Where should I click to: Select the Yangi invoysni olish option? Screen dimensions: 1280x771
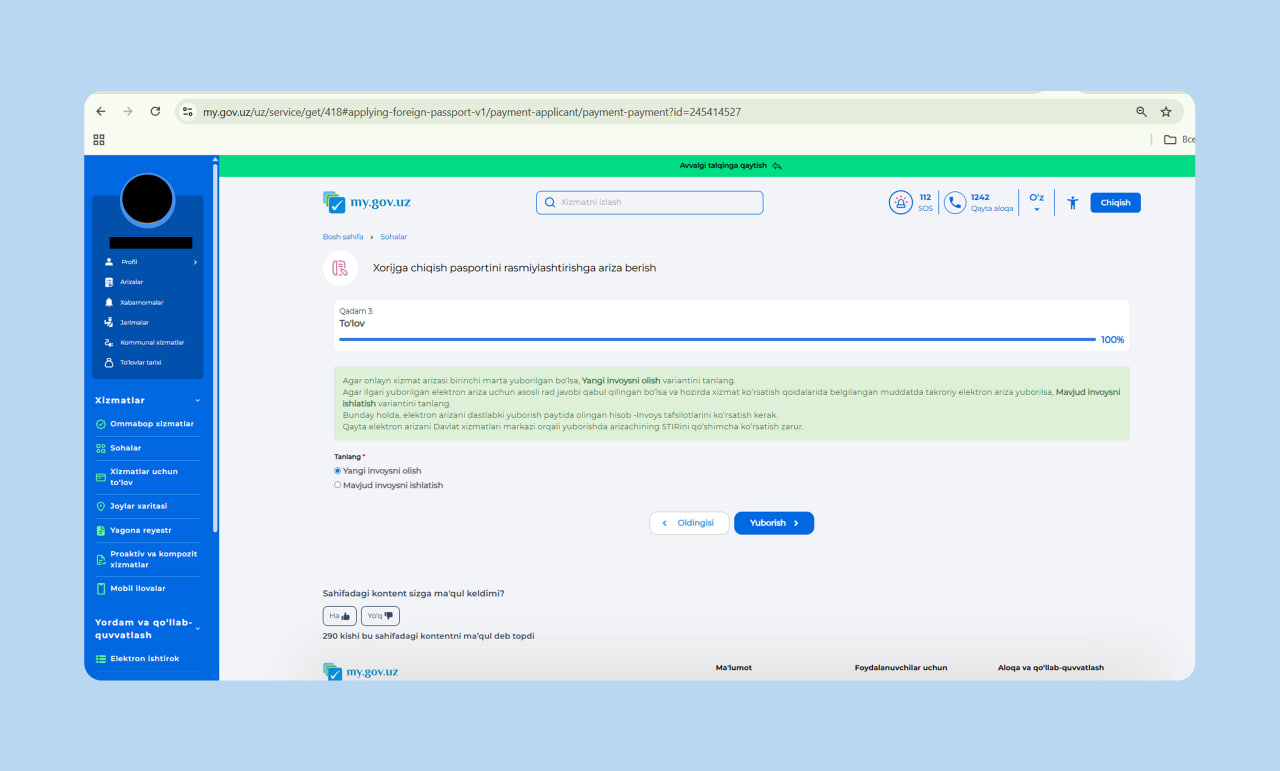(x=338, y=470)
